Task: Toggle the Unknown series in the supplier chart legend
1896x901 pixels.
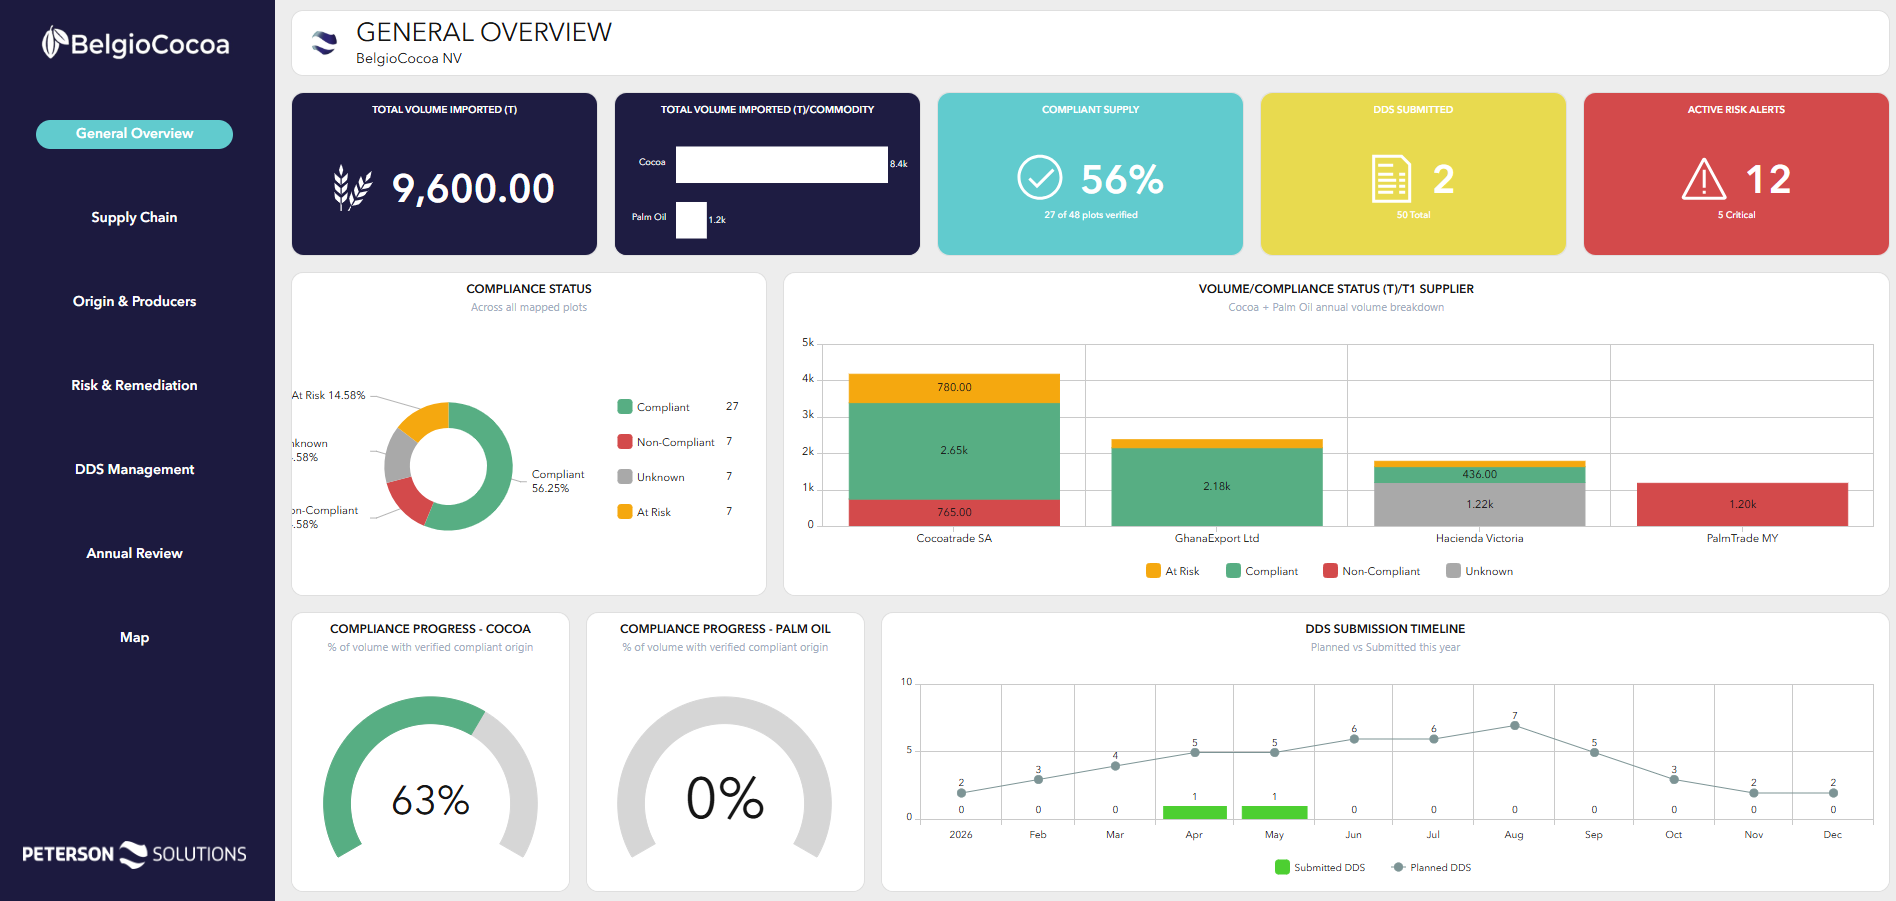Action: 1479,571
